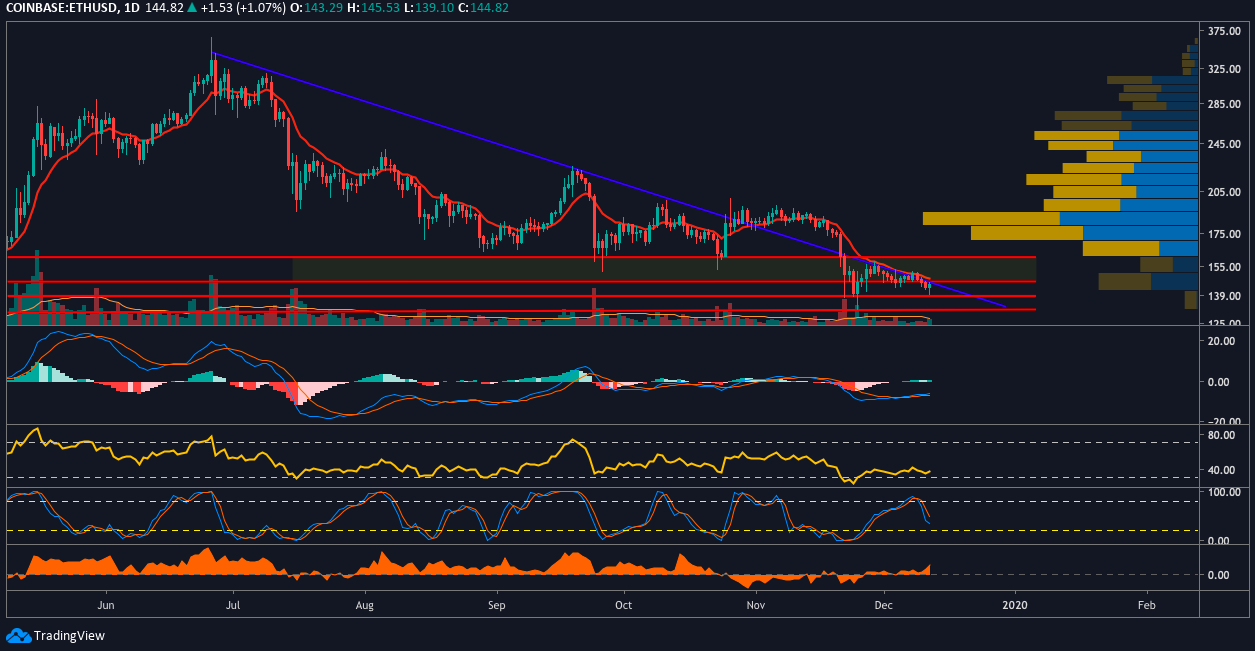Click the -20.00 MACD axis label
1255x651 pixels.
(x=1222, y=422)
